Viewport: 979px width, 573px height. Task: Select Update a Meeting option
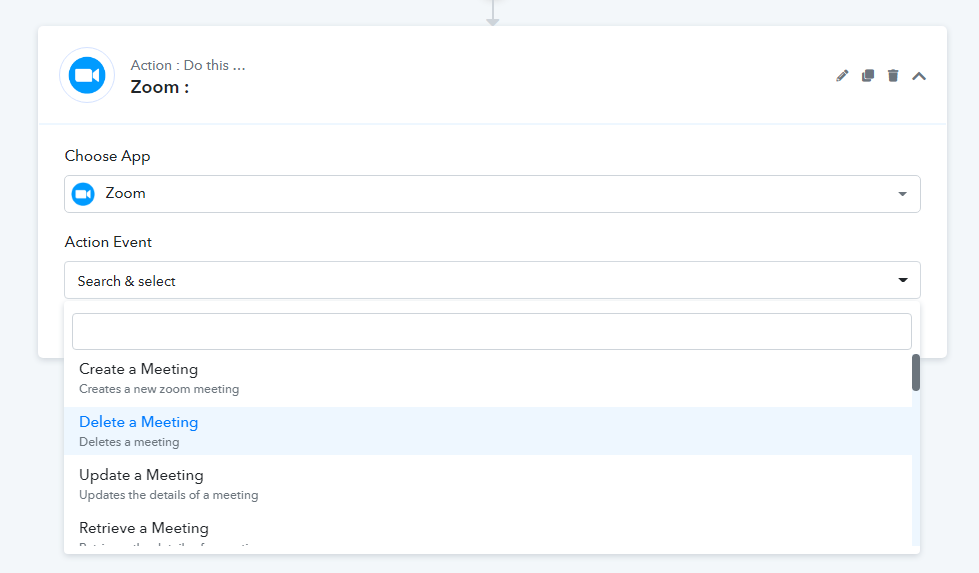tap(488, 484)
